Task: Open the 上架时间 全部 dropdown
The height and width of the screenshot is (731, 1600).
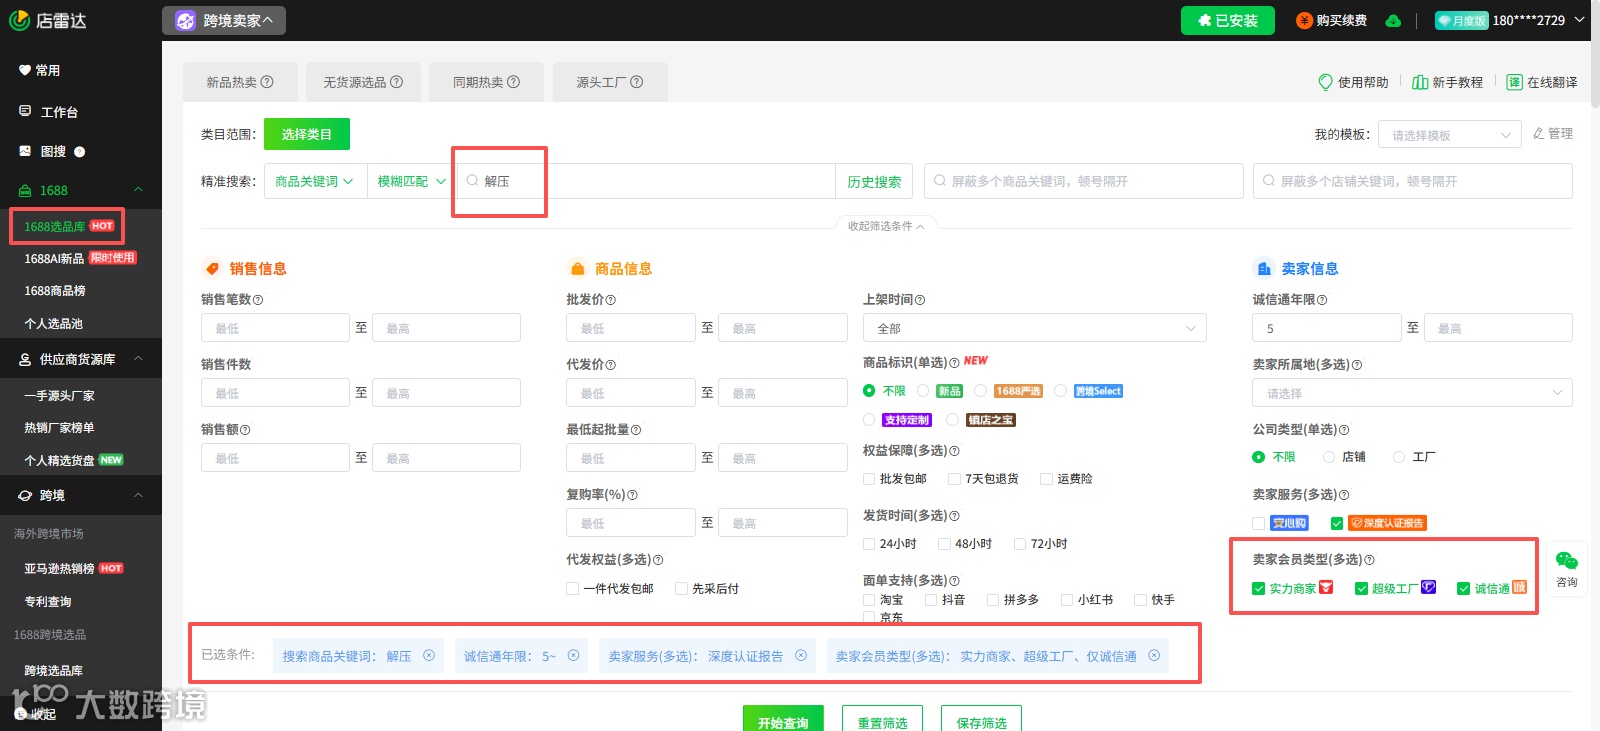Action: pos(1035,328)
